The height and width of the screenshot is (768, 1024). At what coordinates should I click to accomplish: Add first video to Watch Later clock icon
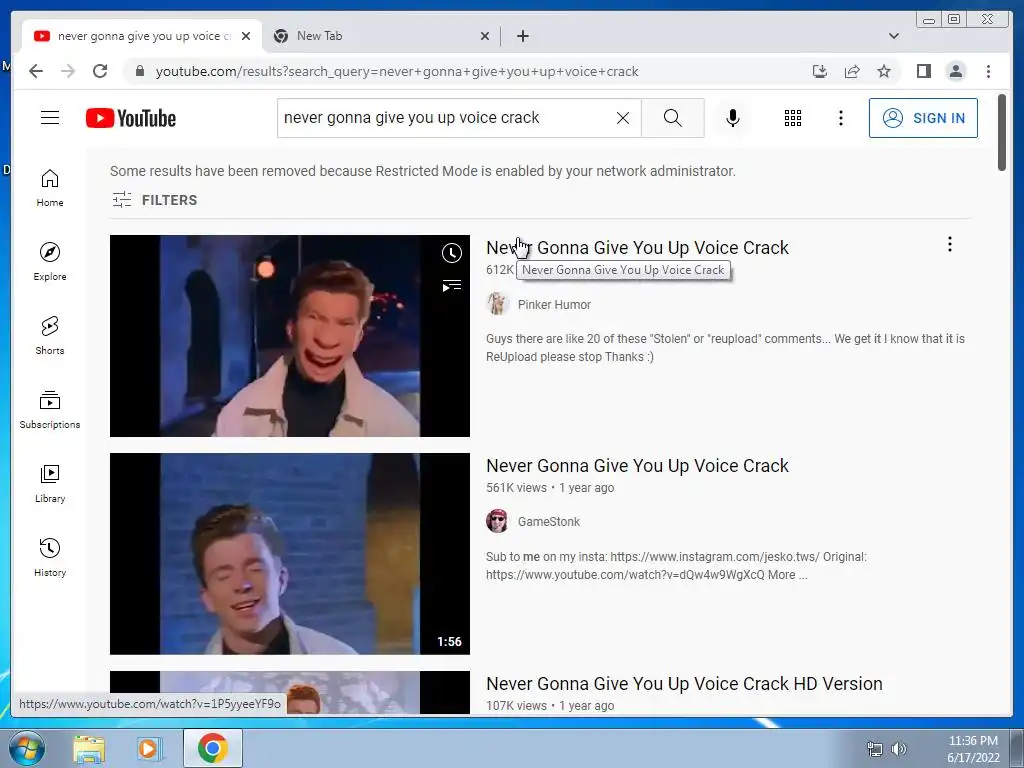point(451,253)
